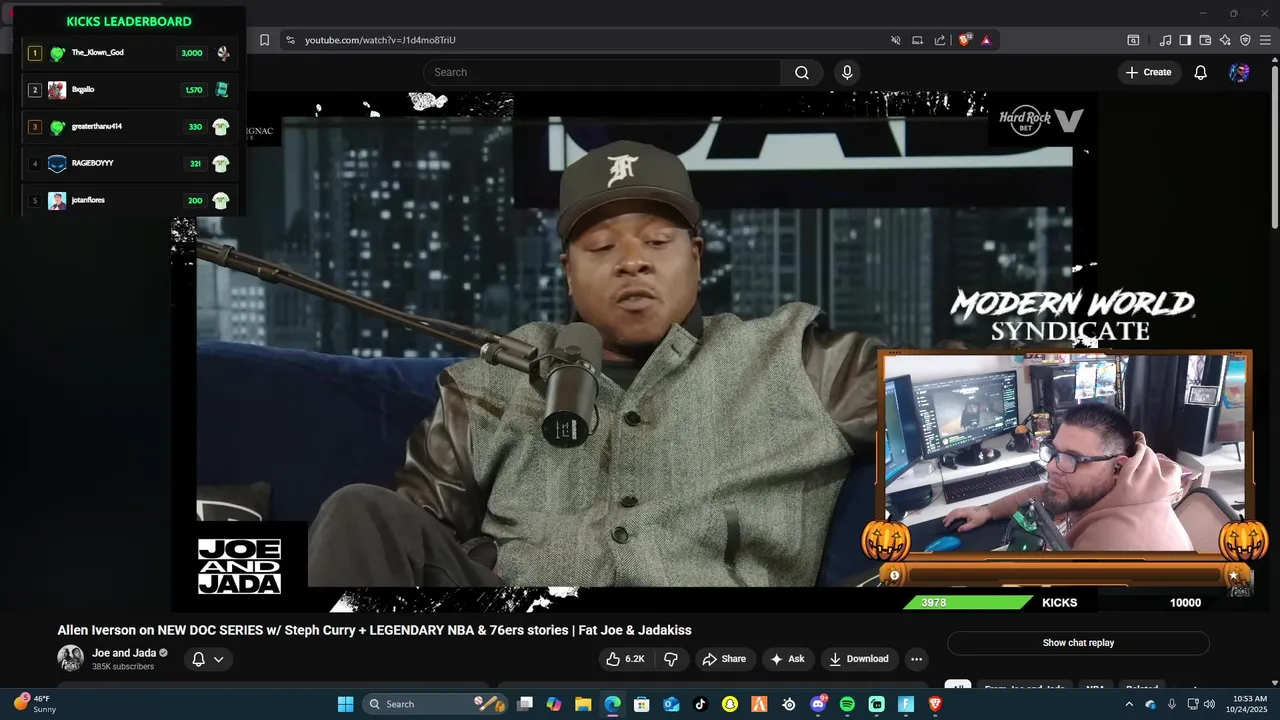Open YouTube notifications bell
This screenshot has width=1280, height=720.
[1201, 72]
